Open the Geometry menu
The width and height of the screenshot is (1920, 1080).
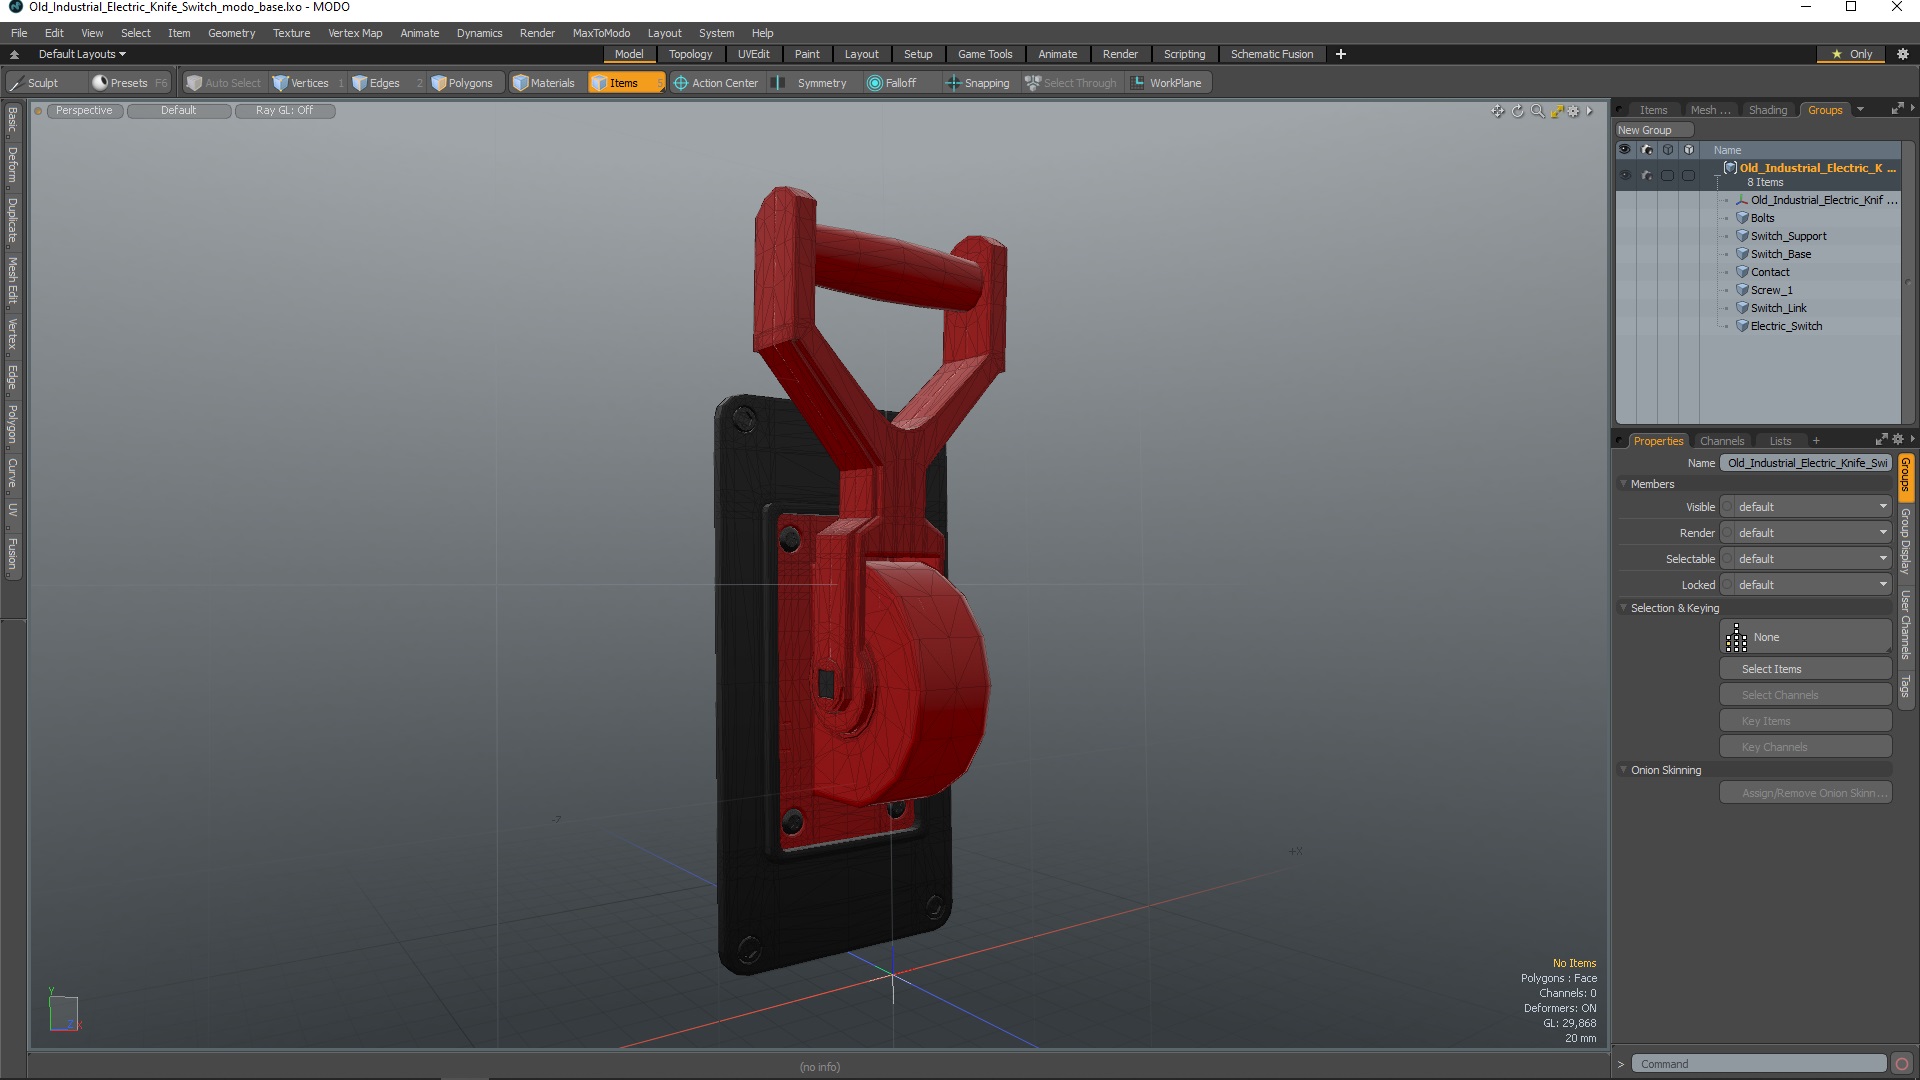click(231, 33)
